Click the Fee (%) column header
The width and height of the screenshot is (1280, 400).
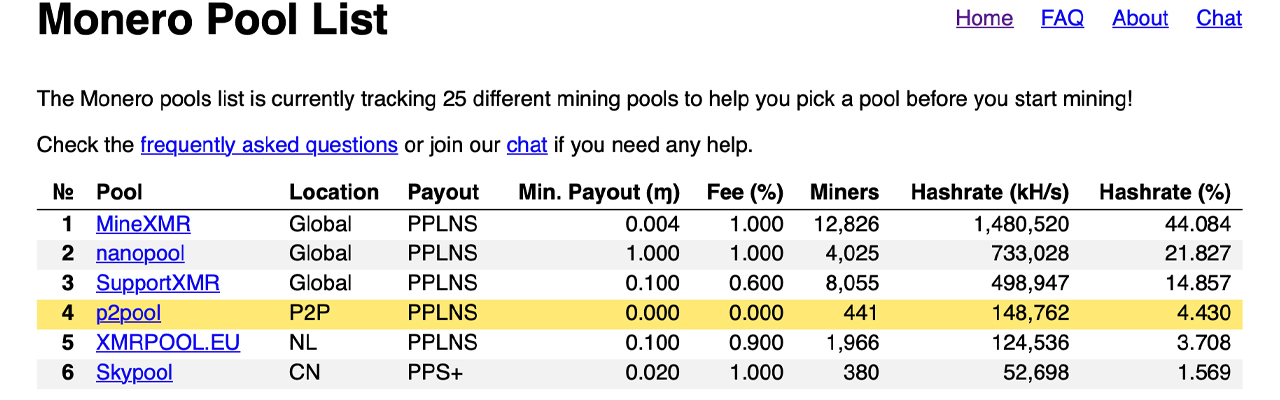point(745,193)
